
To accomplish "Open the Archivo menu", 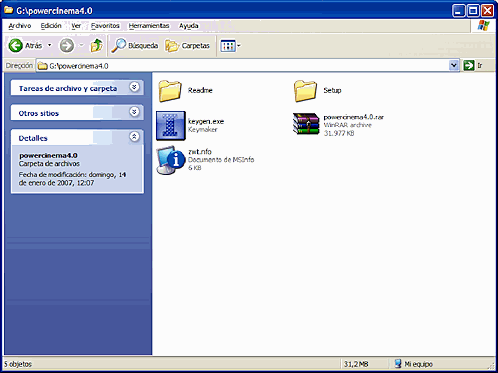I will coord(20,26).
